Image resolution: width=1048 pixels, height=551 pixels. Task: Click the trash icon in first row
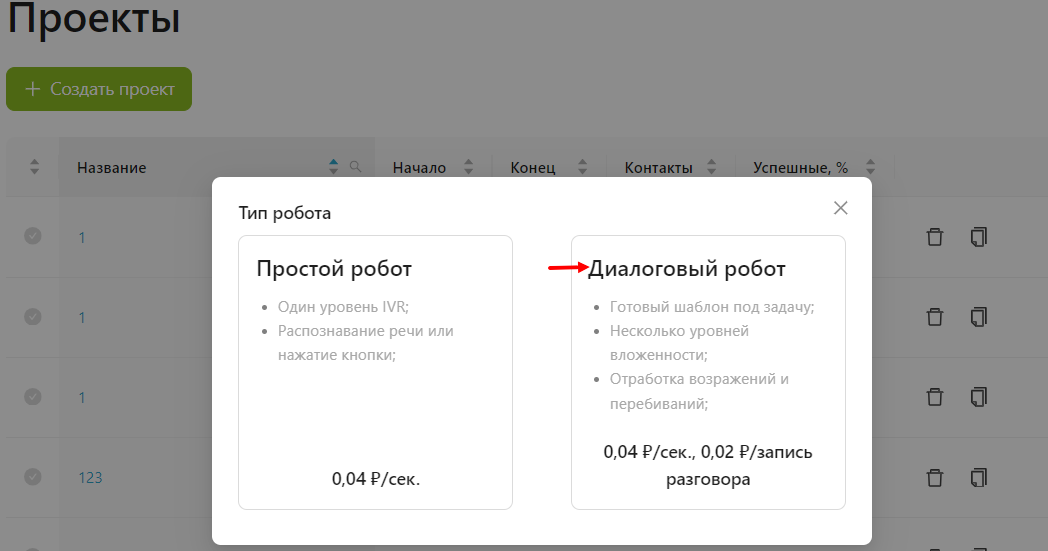pyautogui.click(x=935, y=237)
